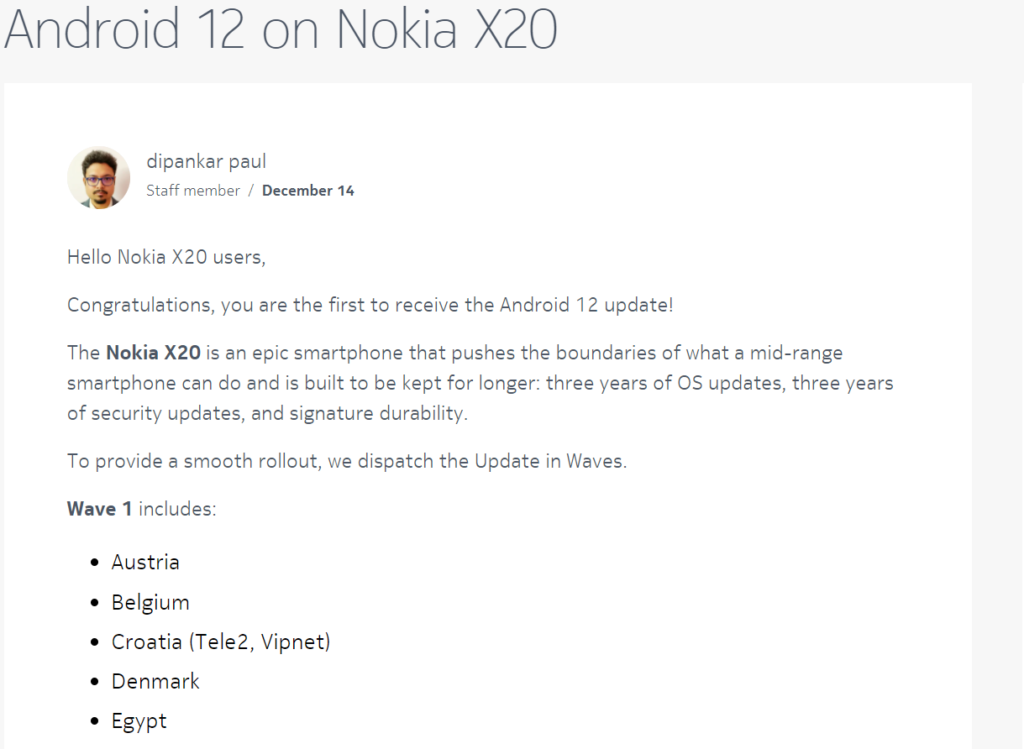The height and width of the screenshot is (749, 1024).
Task: Click the Staff member label
Action: [193, 191]
